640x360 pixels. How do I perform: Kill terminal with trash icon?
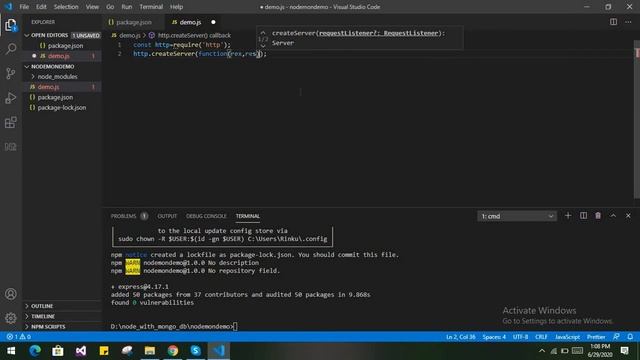(x=598, y=216)
